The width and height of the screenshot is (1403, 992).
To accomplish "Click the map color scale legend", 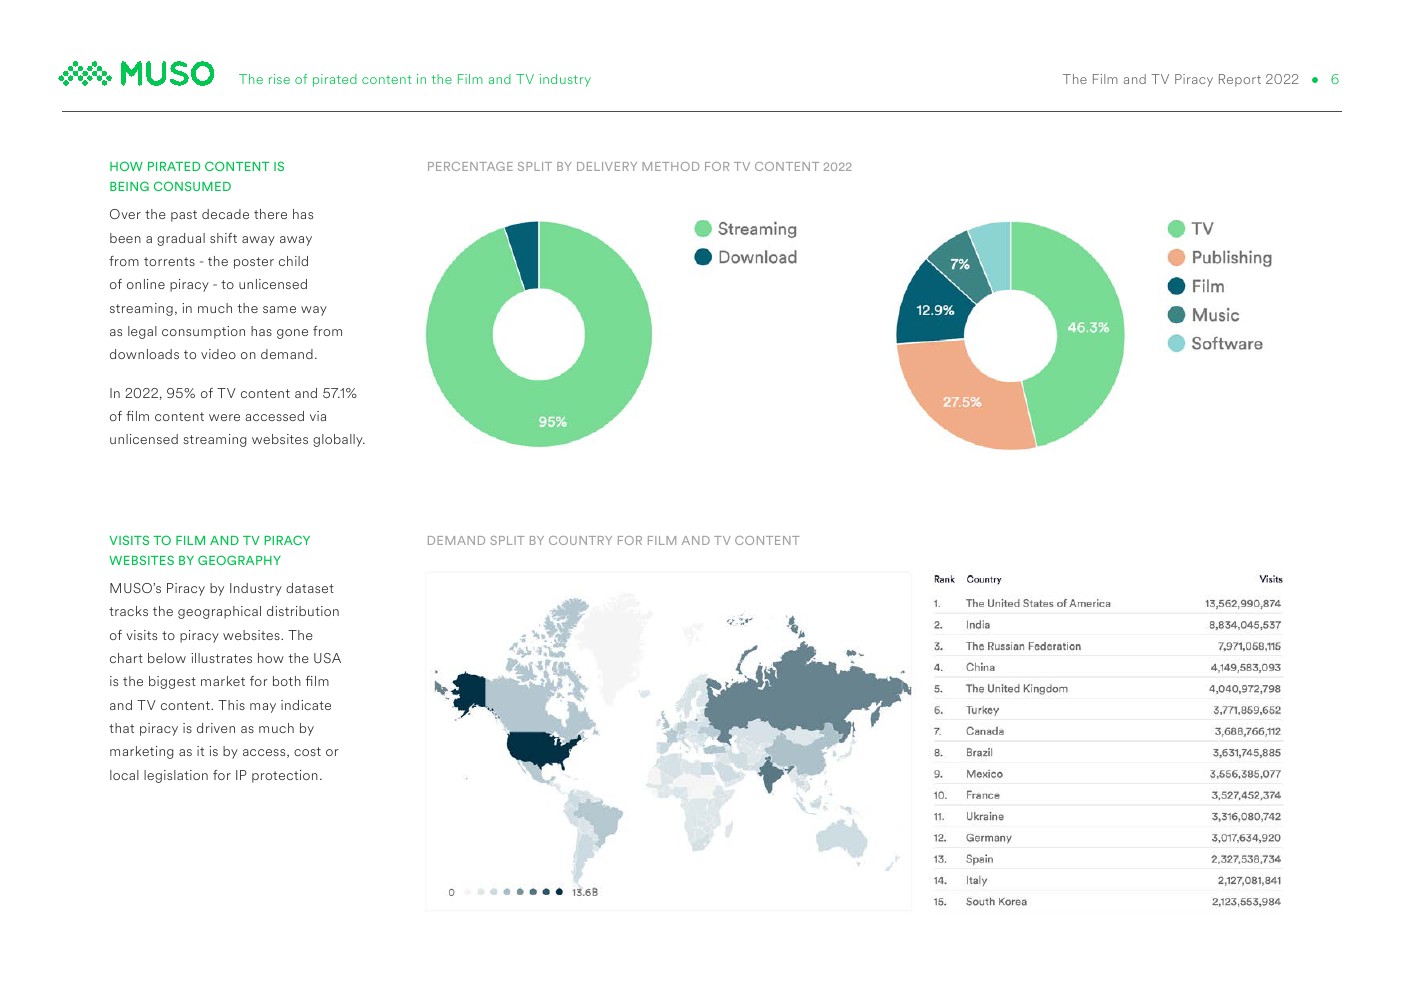I will click(x=522, y=892).
